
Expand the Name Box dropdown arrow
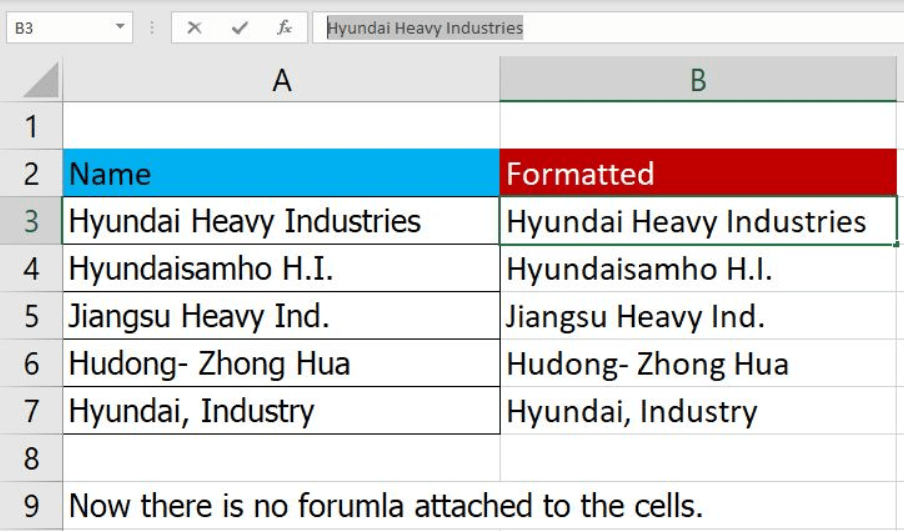tap(121, 28)
